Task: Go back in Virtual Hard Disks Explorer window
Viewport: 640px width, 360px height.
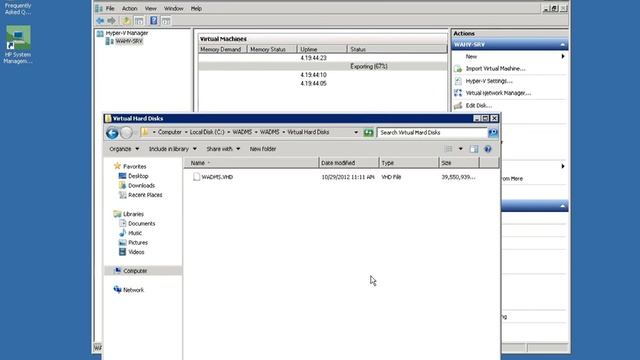Action: coord(112,133)
